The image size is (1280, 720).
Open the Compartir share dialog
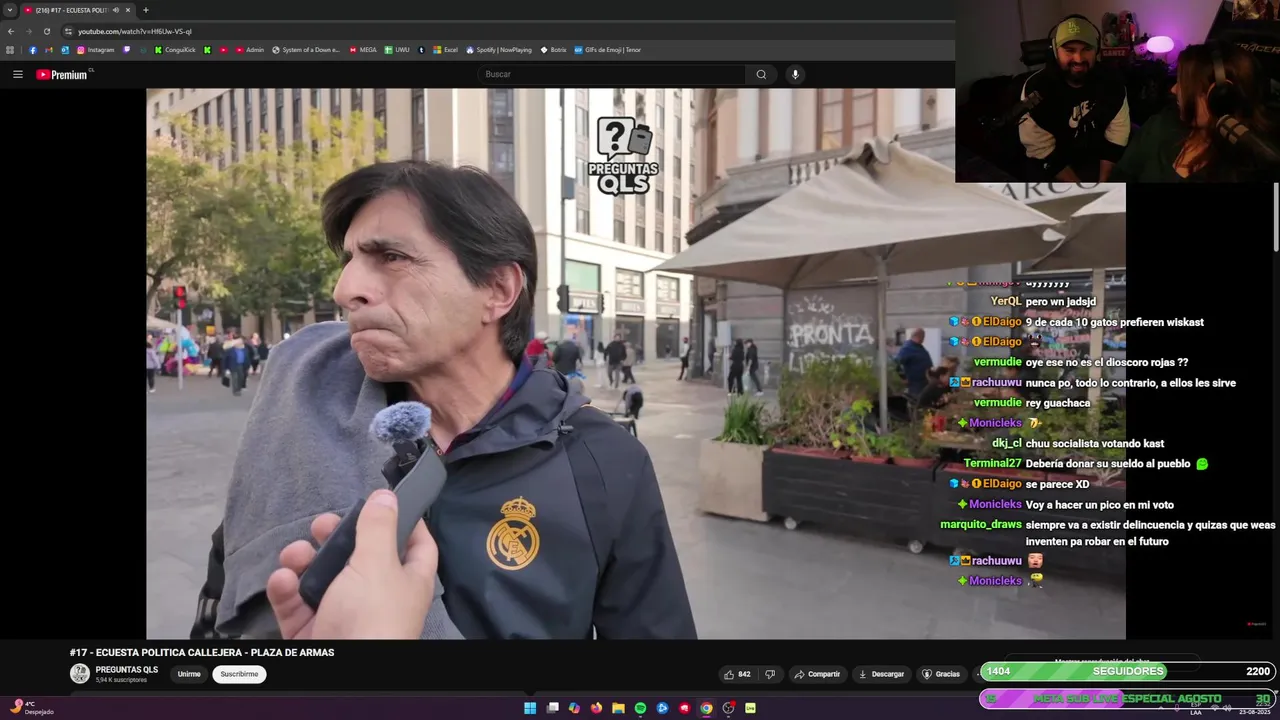pyautogui.click(x=817, y=674)
